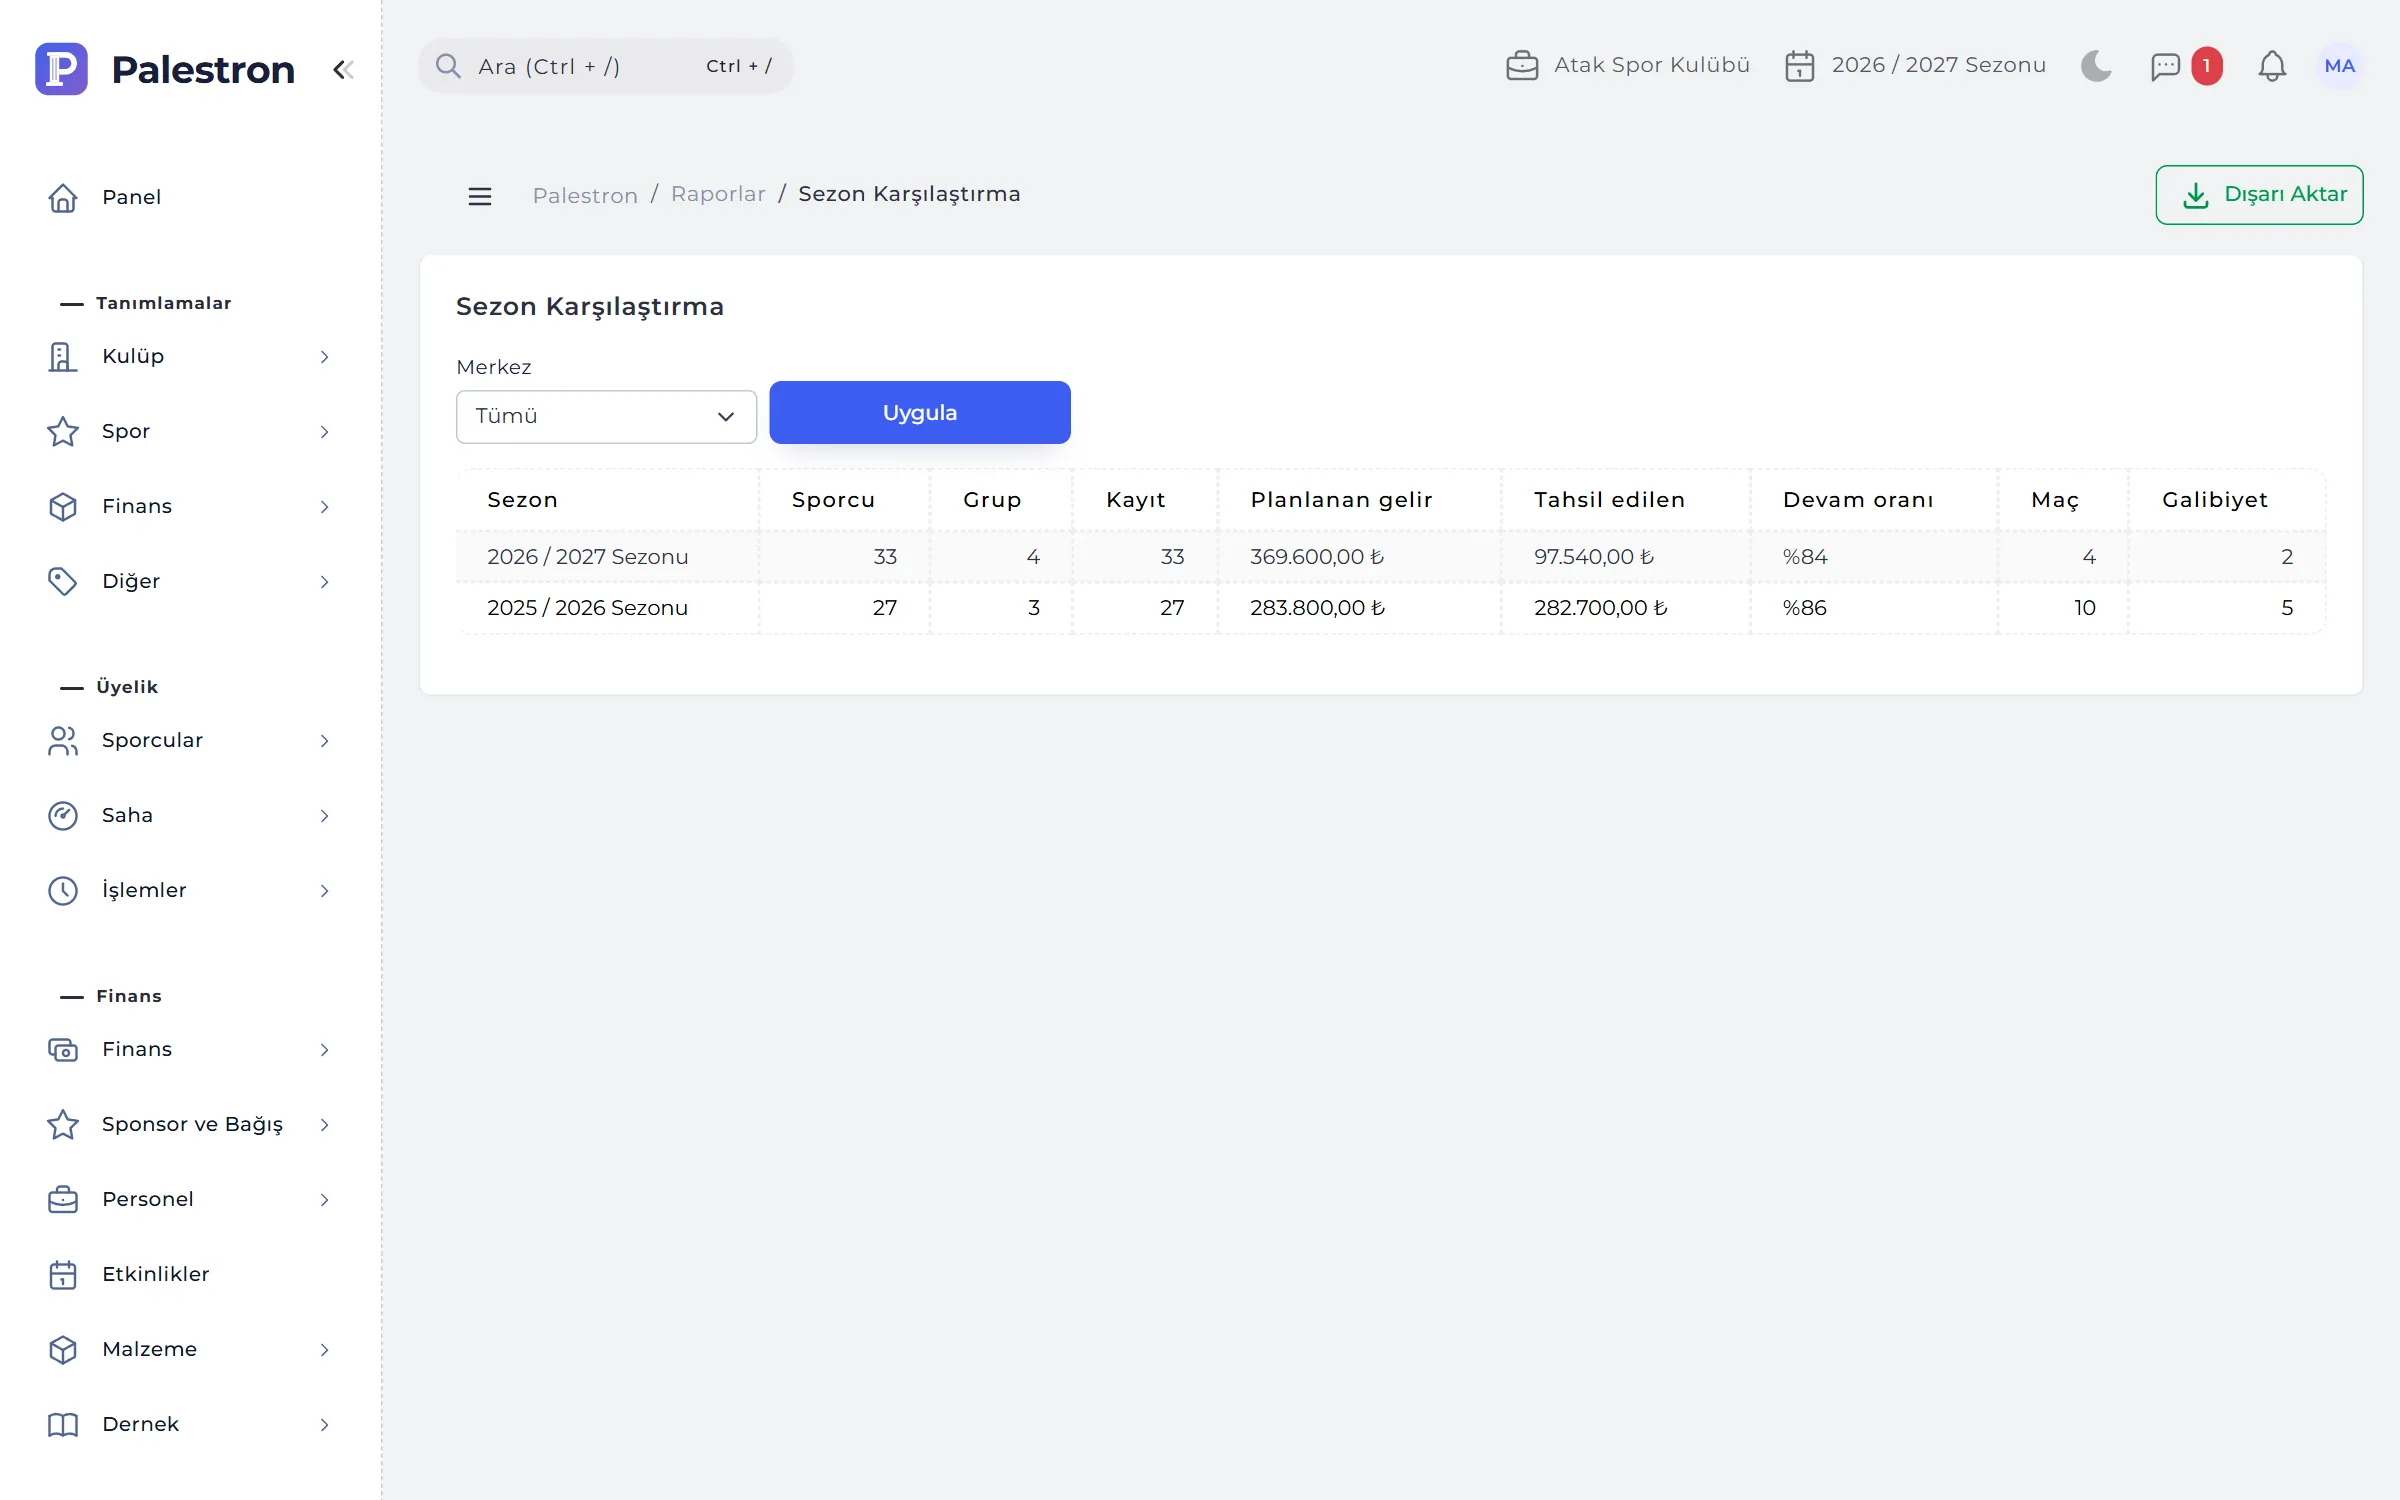This screenshot has height=1500, width=2400.
Task: Click the MA user avatar
Action: 2339,66
